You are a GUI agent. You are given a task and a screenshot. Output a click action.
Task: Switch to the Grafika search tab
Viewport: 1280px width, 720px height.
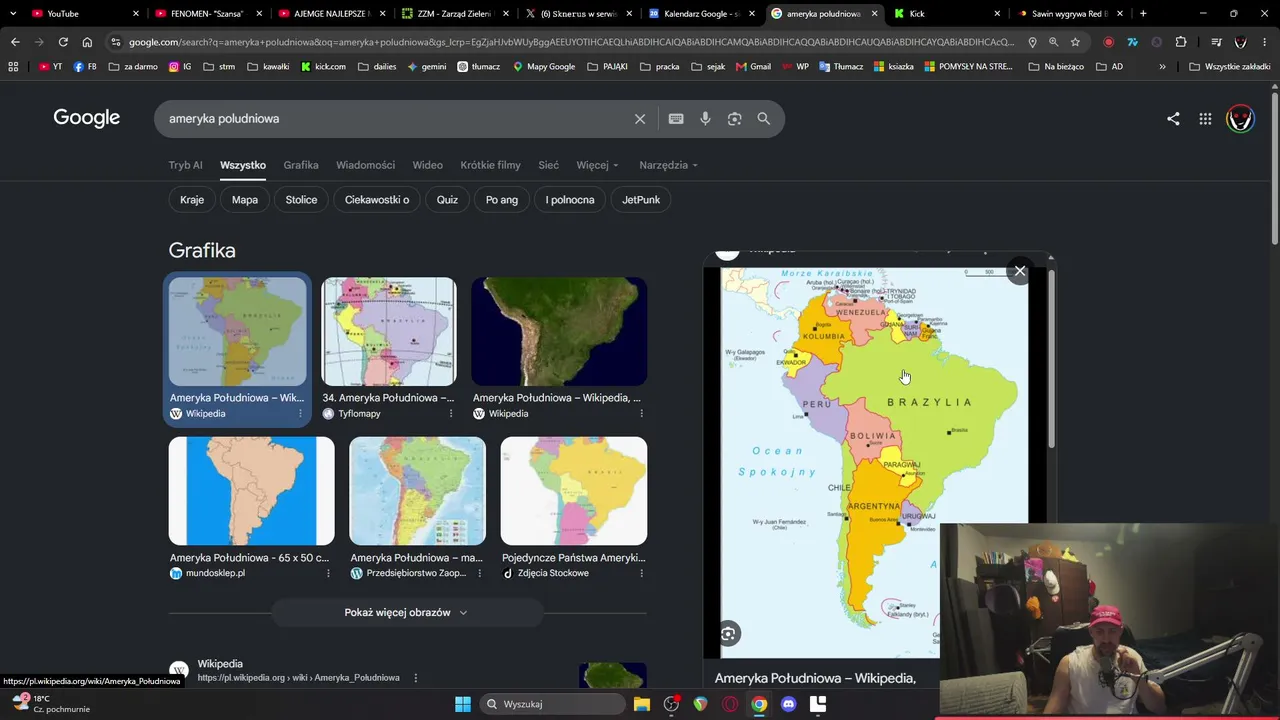coord(301,165)
